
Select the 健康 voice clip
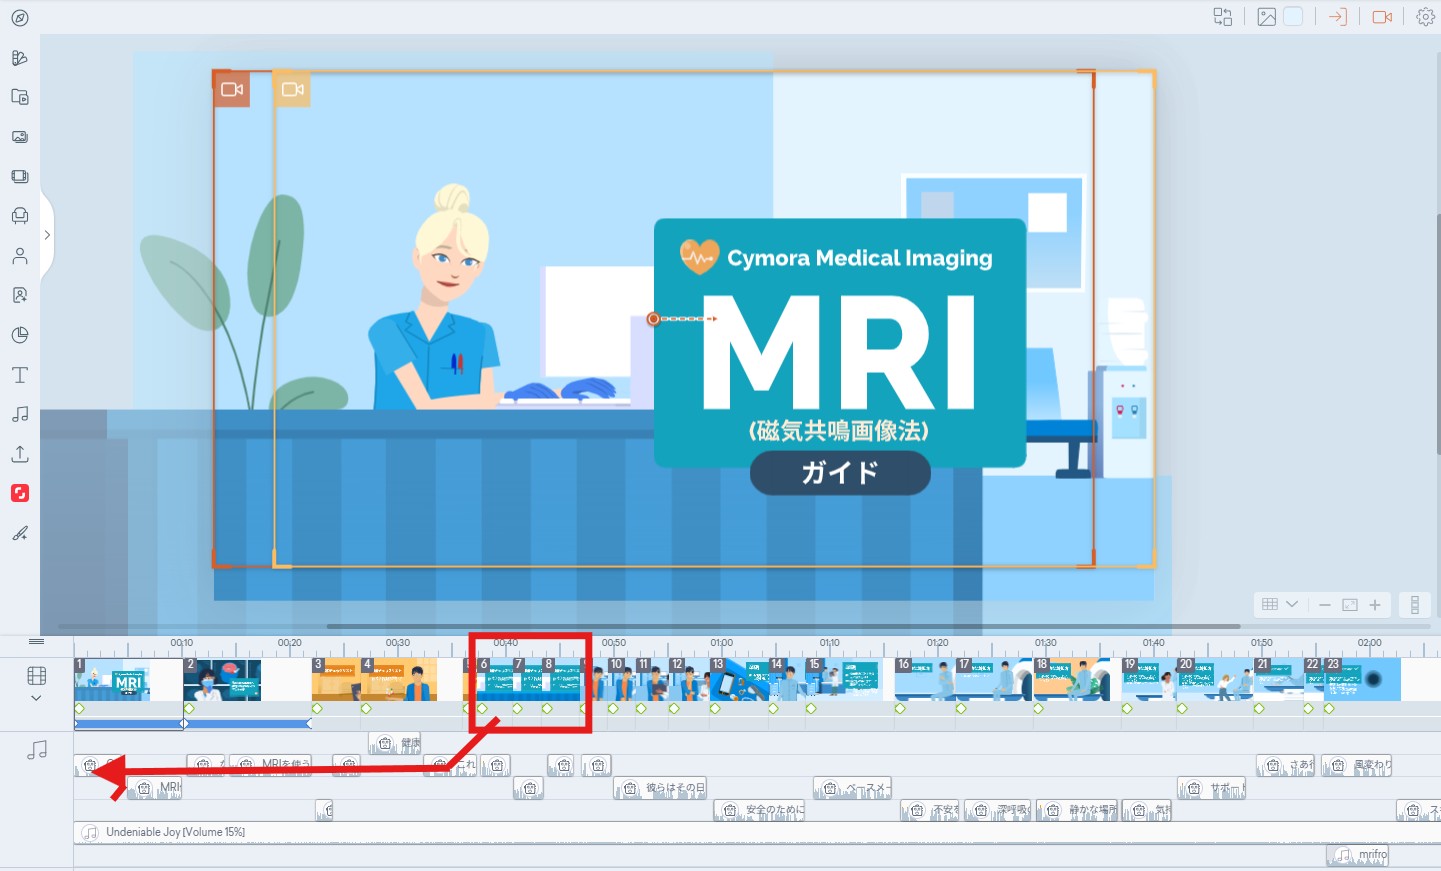click(x=395, y=743)
